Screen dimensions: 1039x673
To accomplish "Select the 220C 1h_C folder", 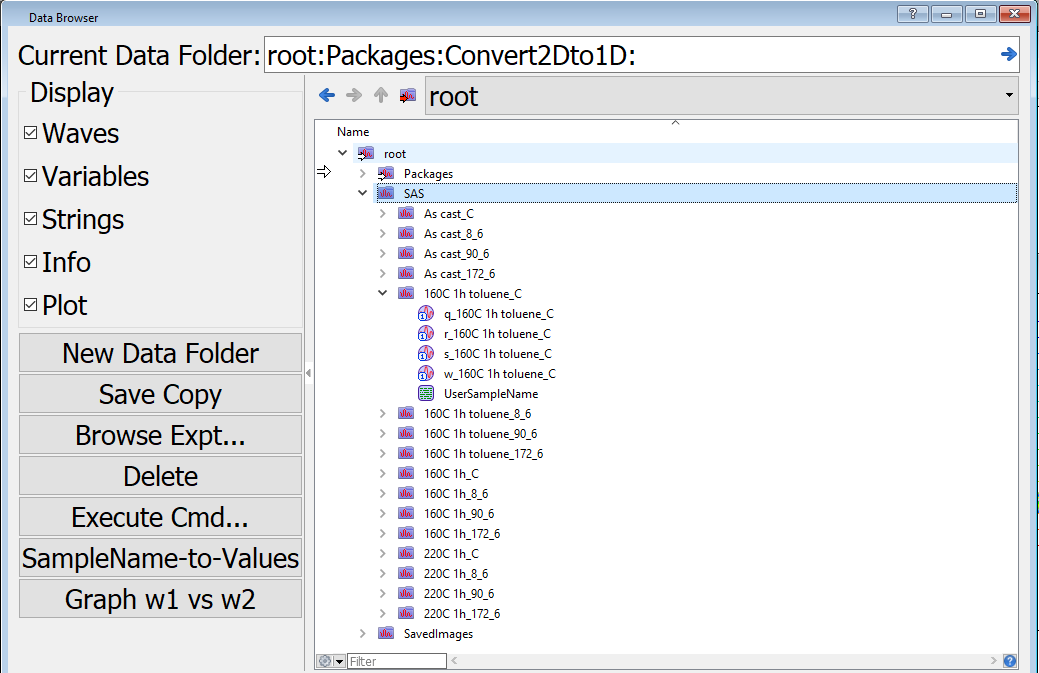I will [451, 554].
